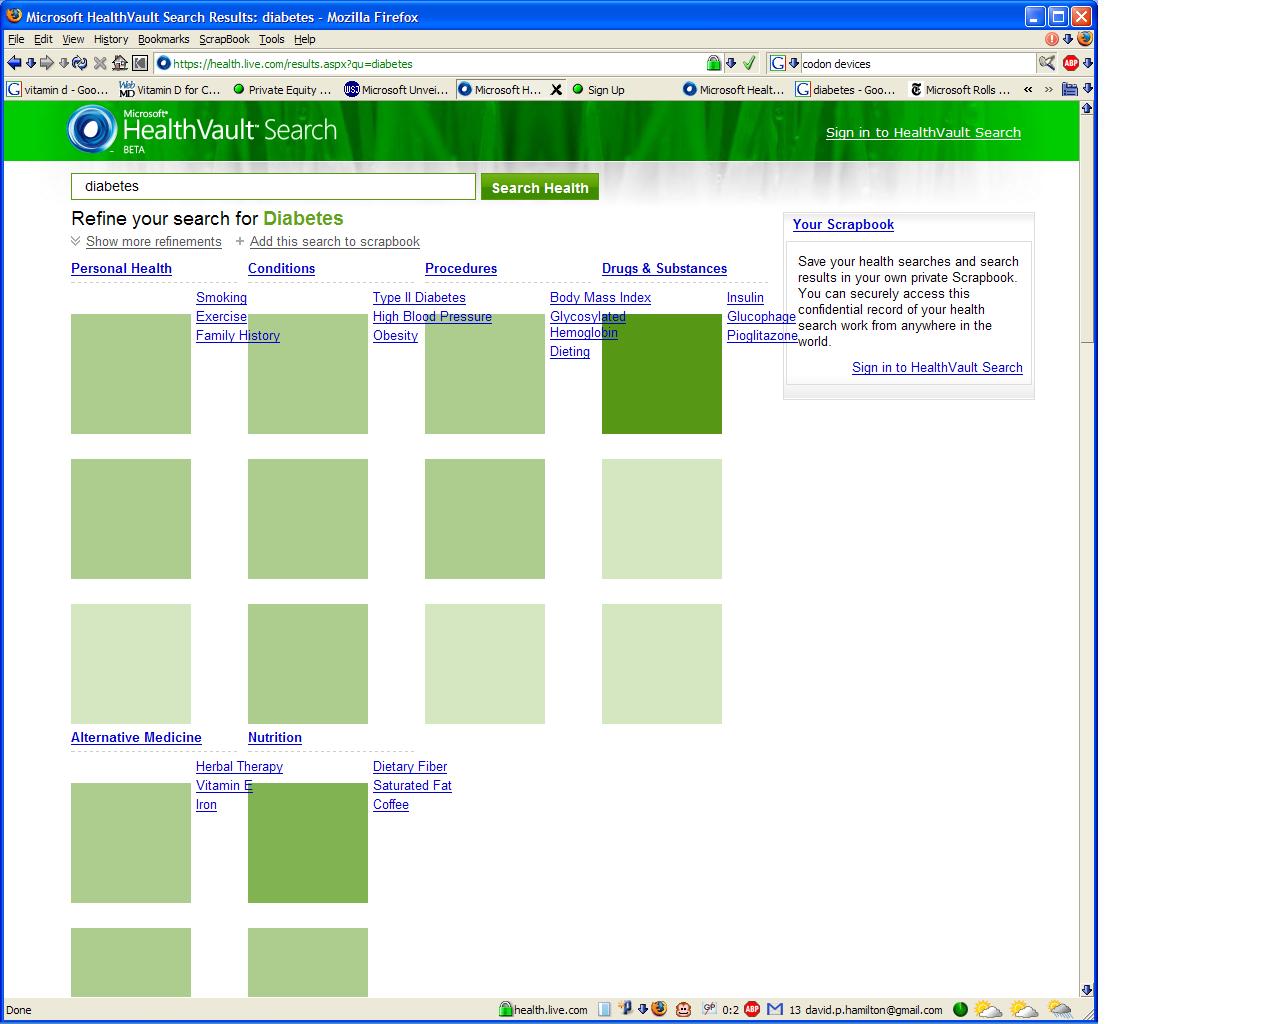Click 'Add this search to scrapbook'
1280x1024 pixels.
click(334, 241)
